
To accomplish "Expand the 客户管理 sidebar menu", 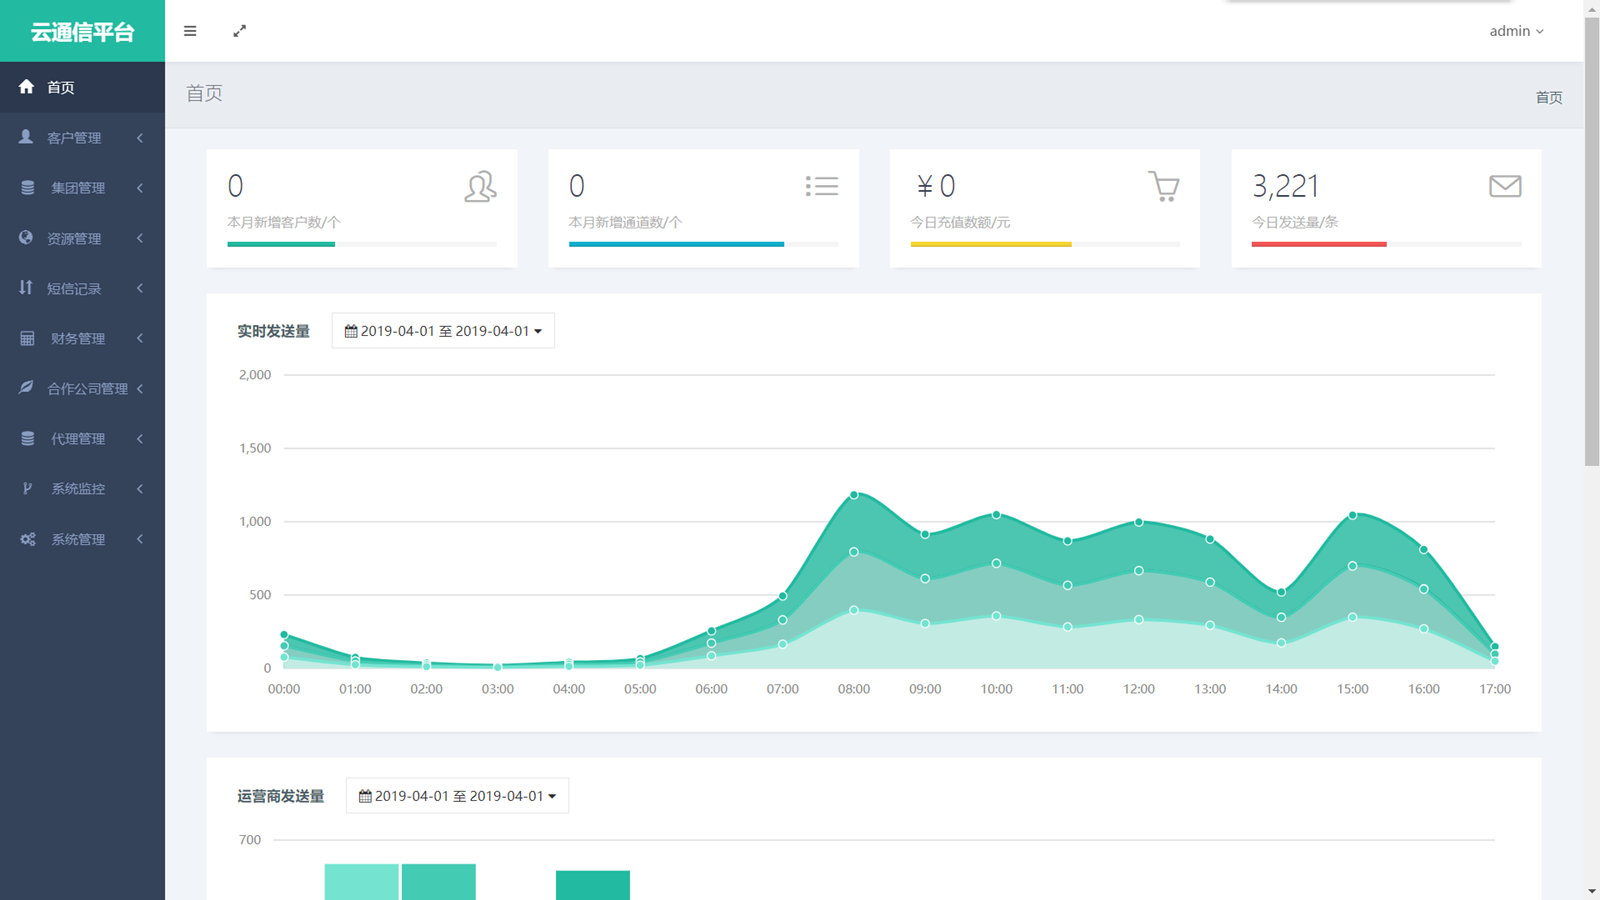I will [82, 138].
